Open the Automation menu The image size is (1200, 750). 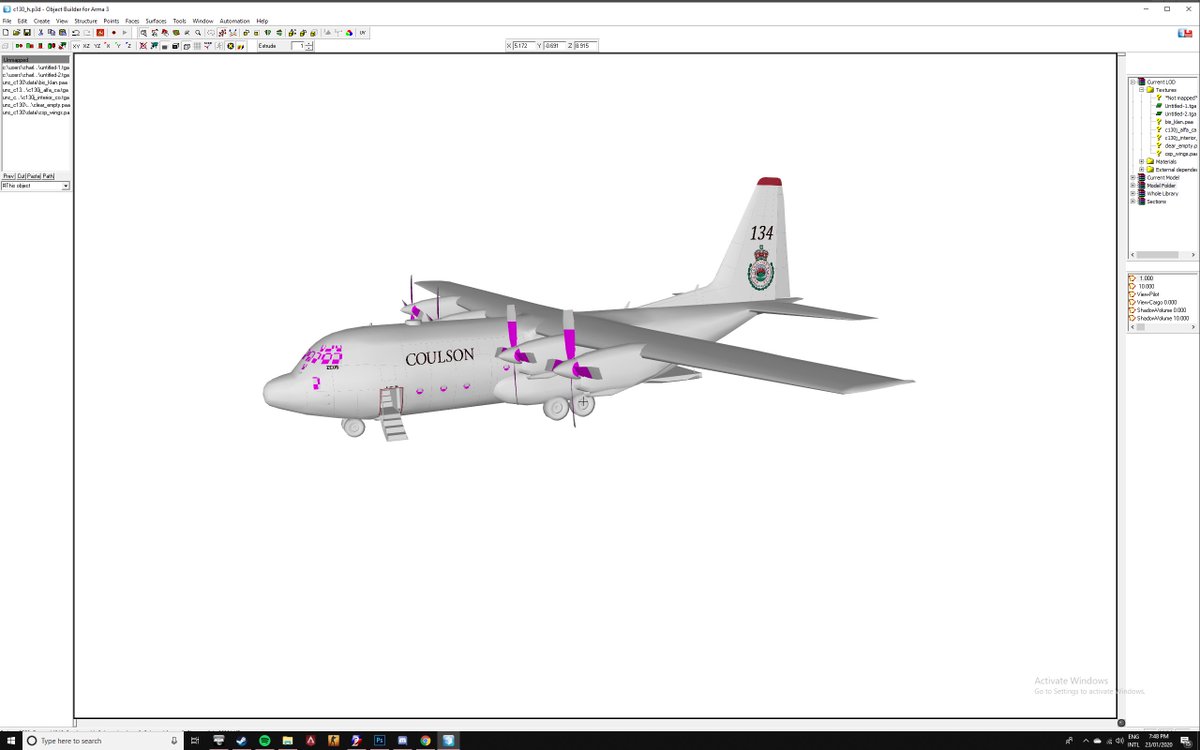[235, 20]
